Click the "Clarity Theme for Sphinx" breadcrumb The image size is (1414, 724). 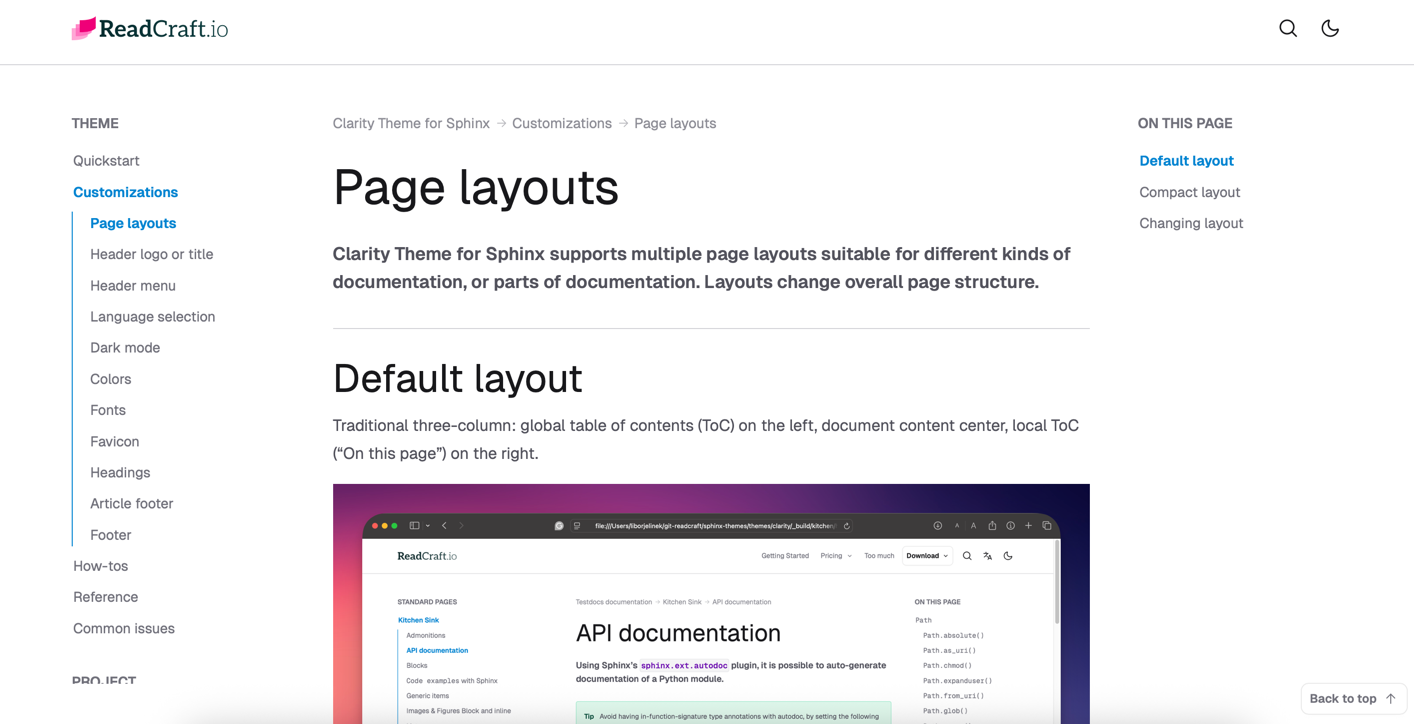coord(411,123)
